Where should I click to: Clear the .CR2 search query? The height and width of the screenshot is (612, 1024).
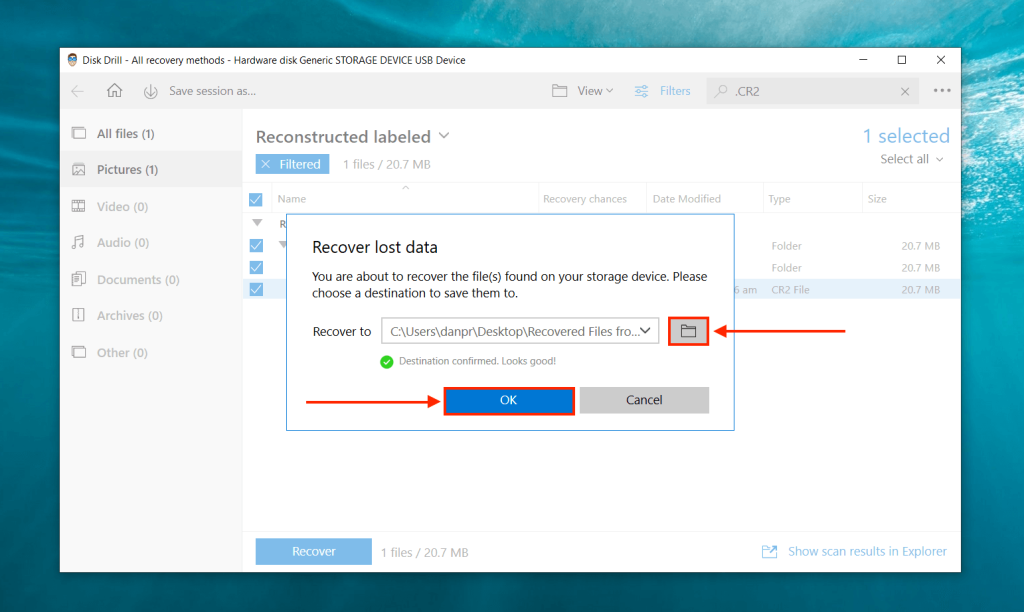(905, 90)
